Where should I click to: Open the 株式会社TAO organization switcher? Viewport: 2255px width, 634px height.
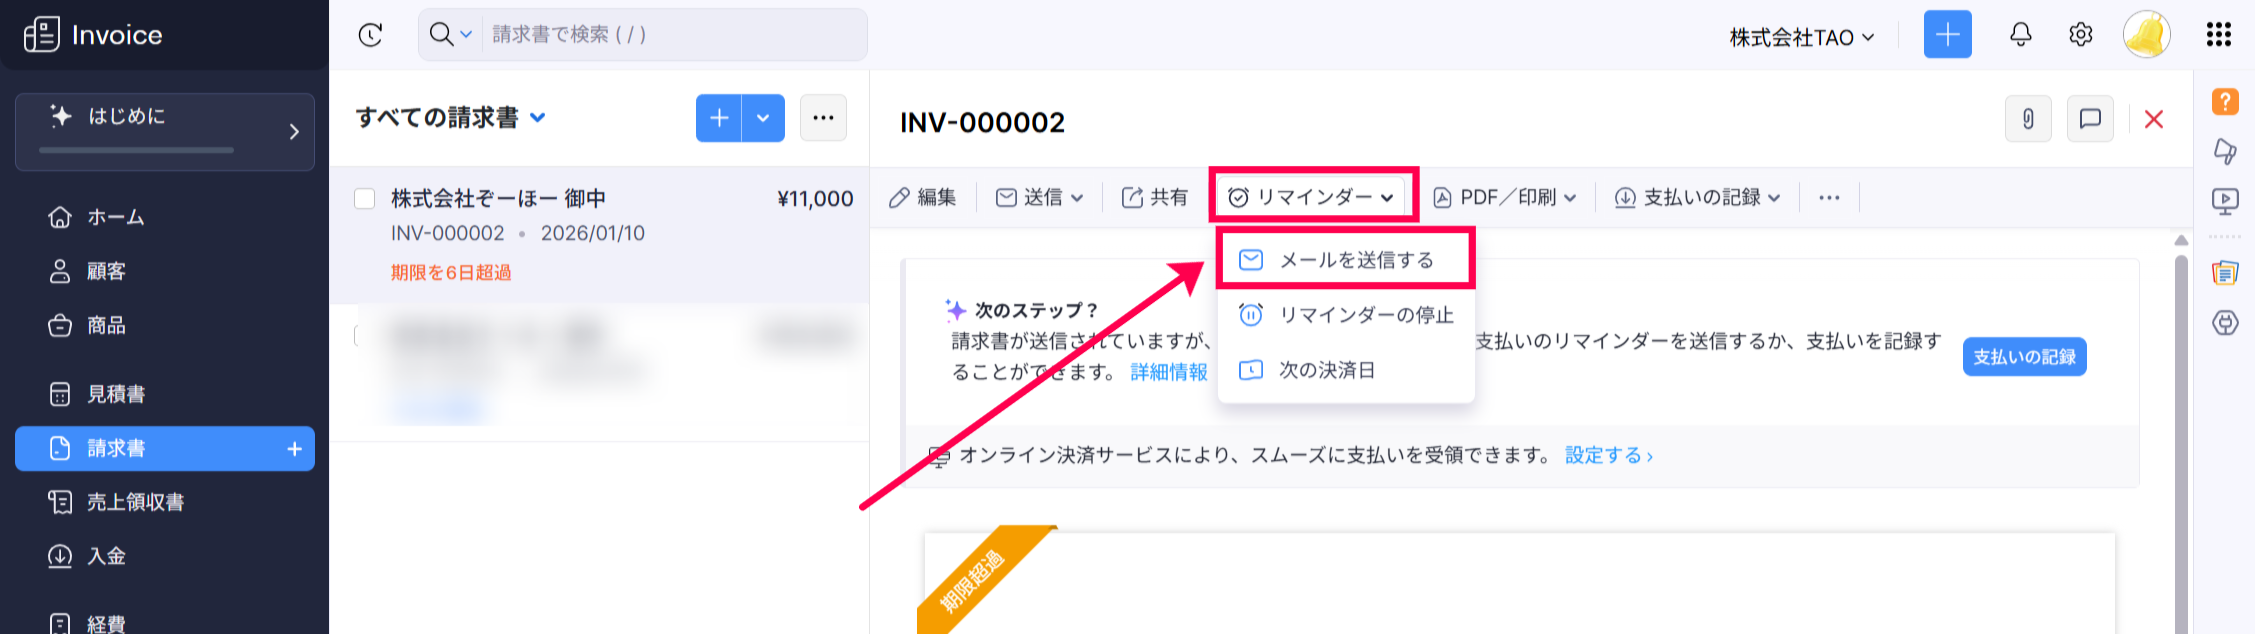pyautogui.click(x=1801, y=38)
